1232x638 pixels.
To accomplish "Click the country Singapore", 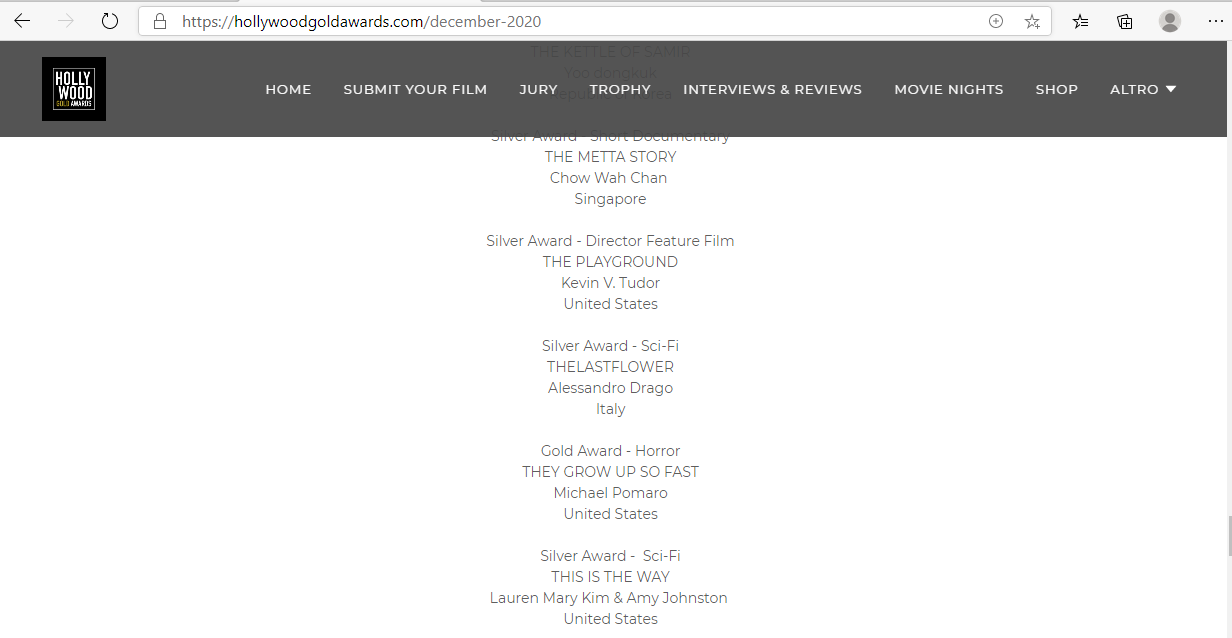I will coord(610,199).
